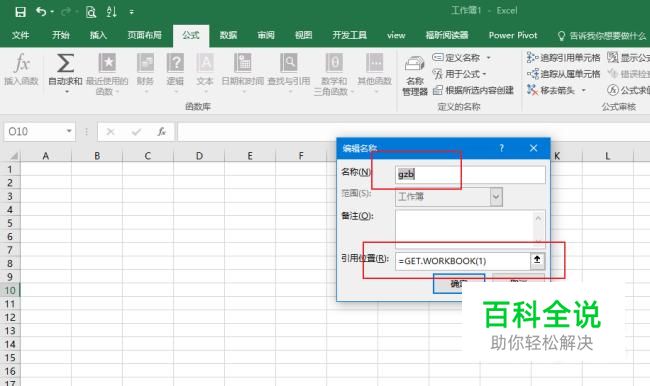Image resolution: width=650 pixels, height=386 pixels.
Task: Expand Remove Arrows dropdown arrow
Action: tap(584, 90)
